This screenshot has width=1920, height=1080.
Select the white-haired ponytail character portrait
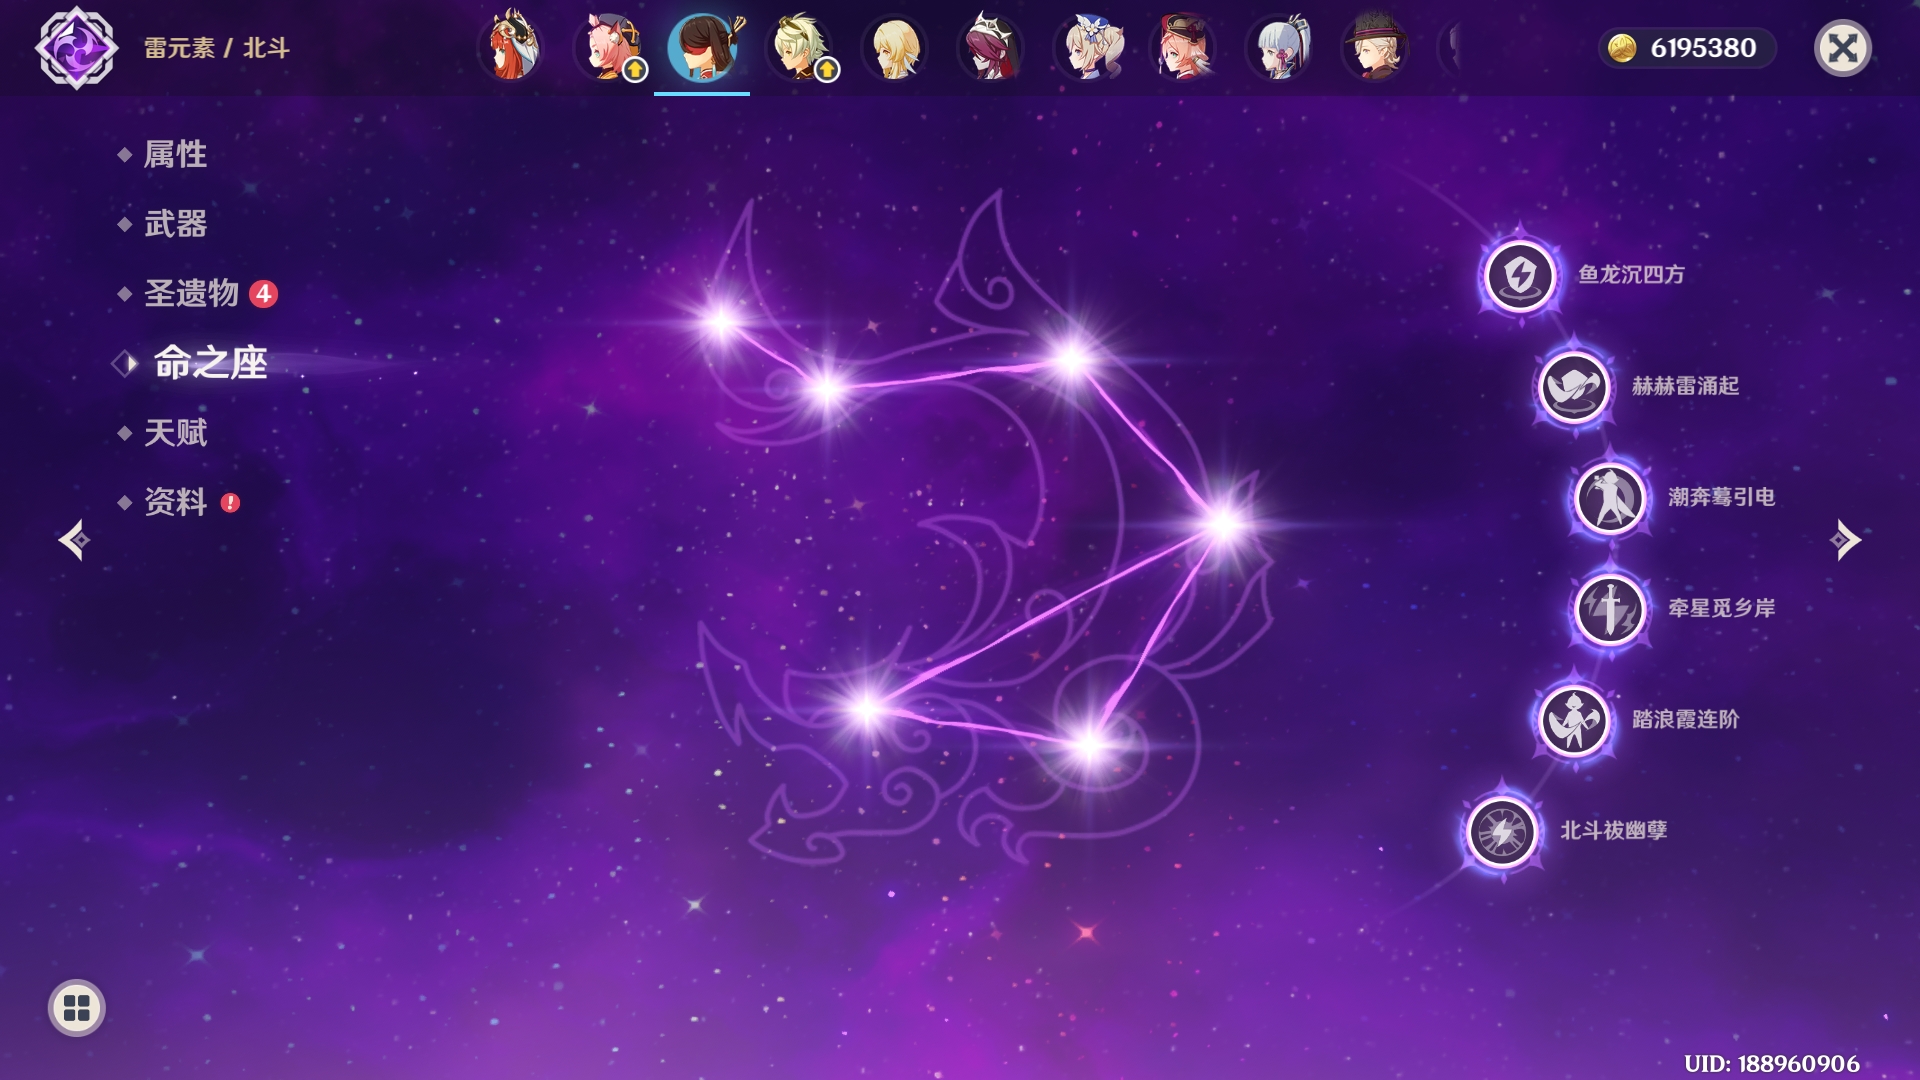click(x=1279, y=47)
